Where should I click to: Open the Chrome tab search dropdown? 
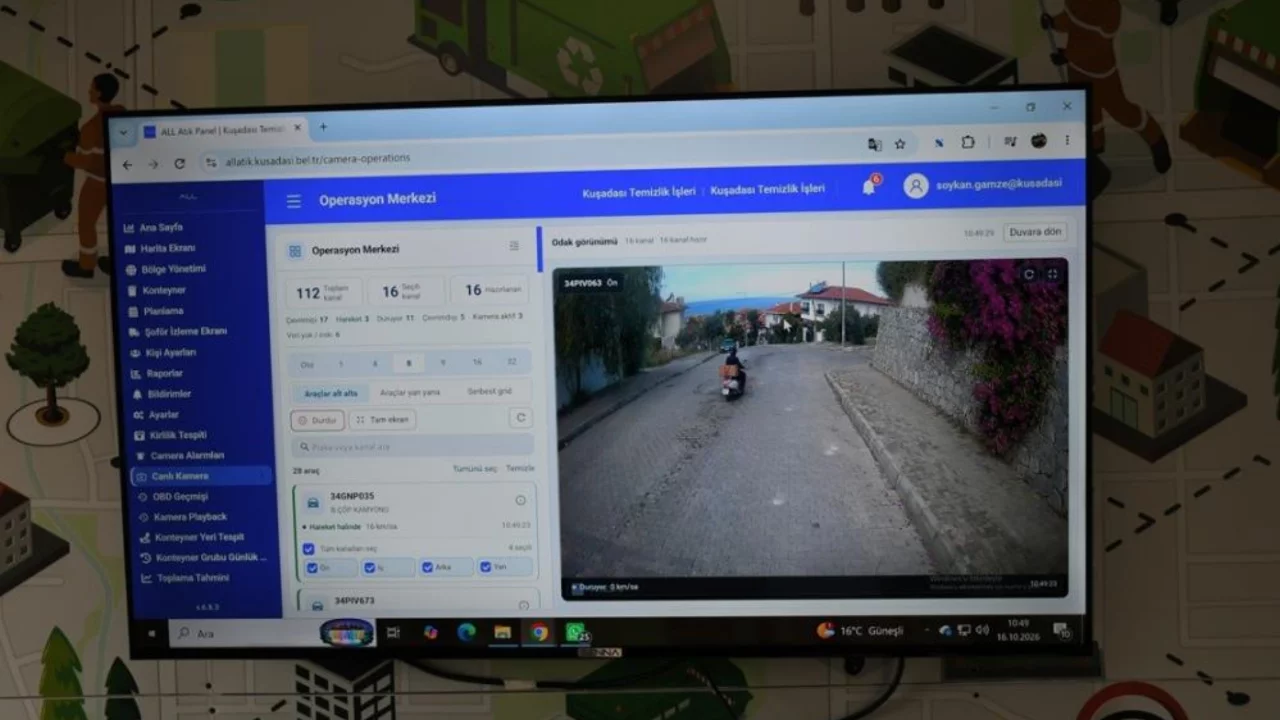(123, 132)
